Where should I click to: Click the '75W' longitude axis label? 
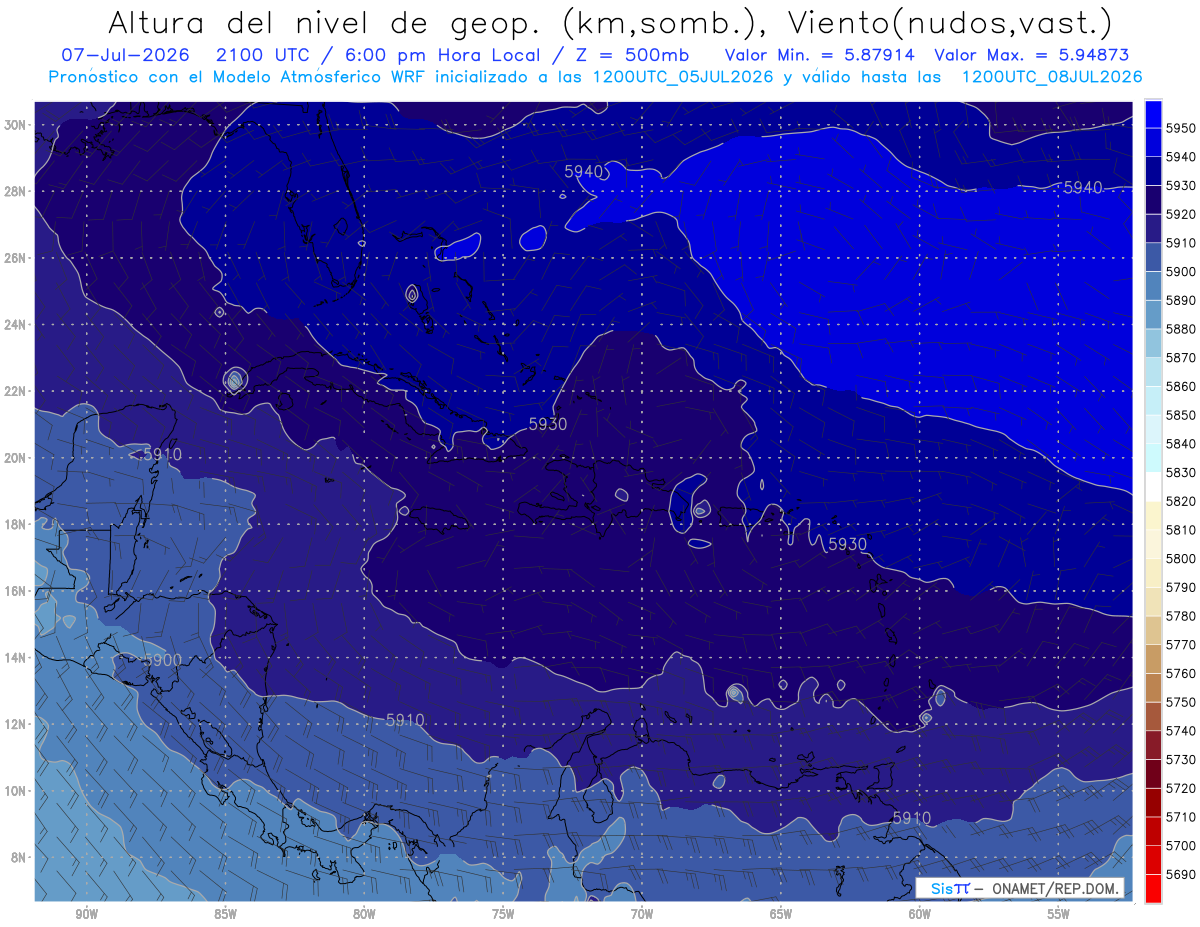[x=503, y=914]
